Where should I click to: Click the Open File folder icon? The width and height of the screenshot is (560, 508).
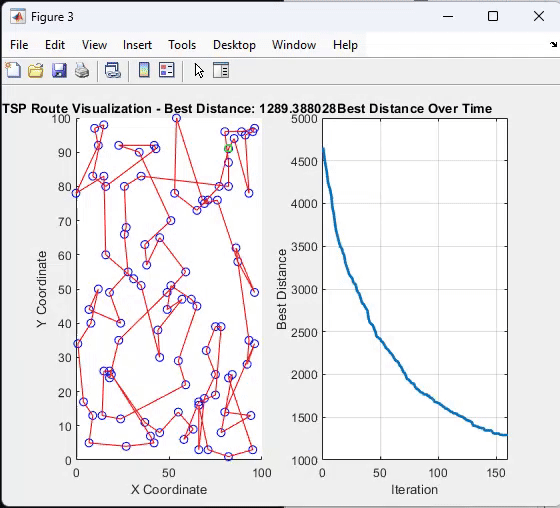[36, 70]
